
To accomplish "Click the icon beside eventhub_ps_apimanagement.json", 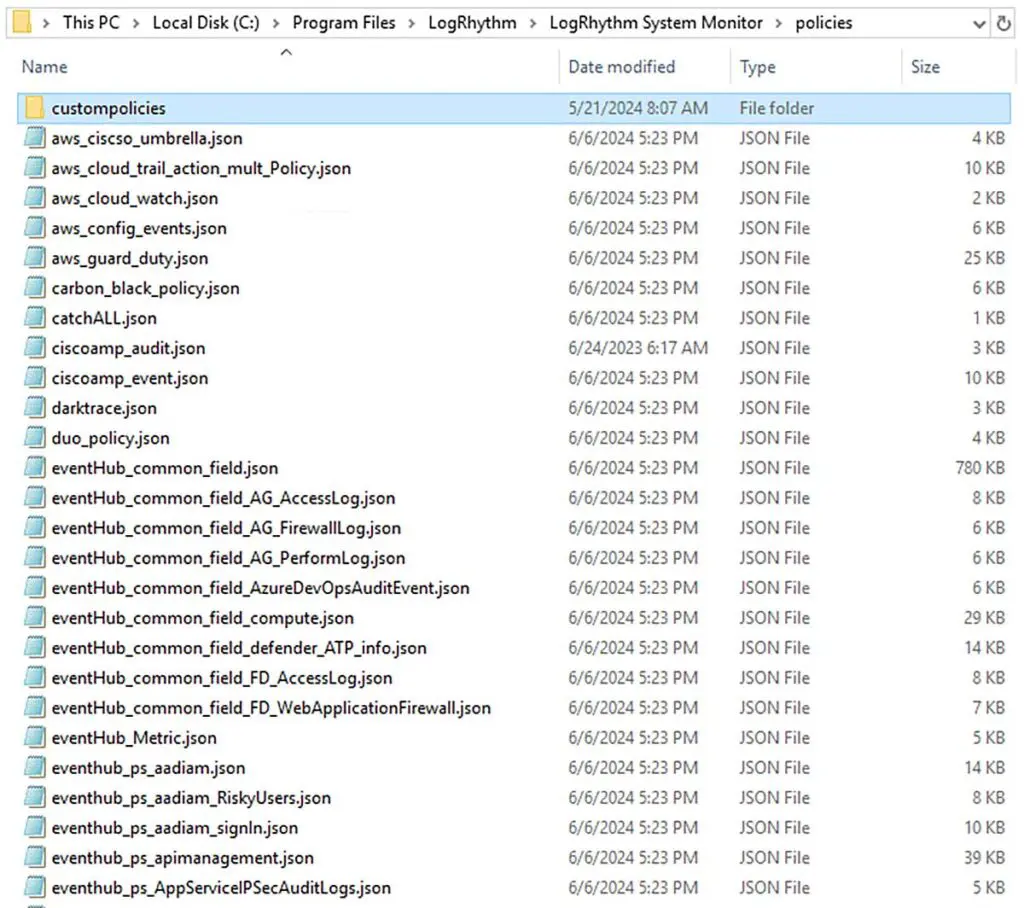I will [34, 858].
